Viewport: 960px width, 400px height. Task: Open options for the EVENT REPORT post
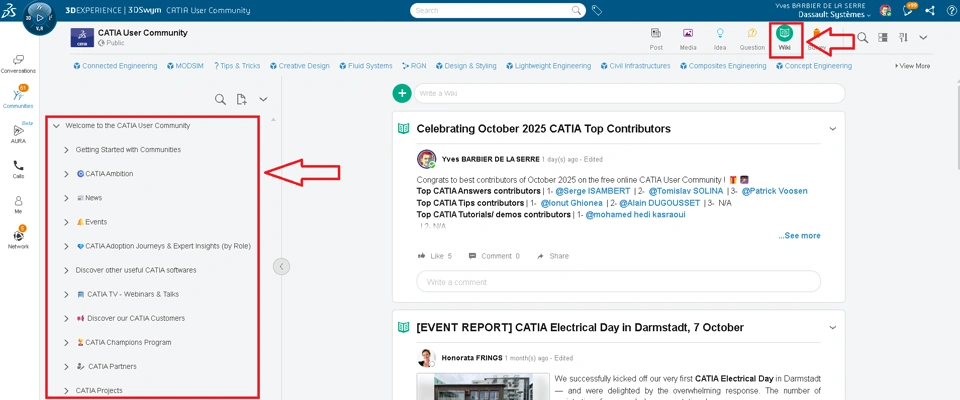click(832, 328)
